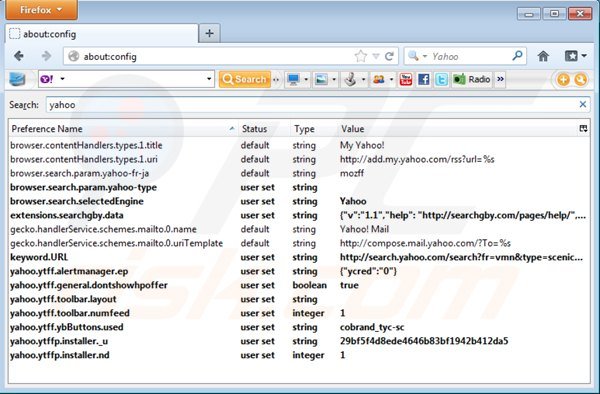Bookmark this page with the star icon
600x394 pixels.
pyautogui.click(x=360, y=57)
